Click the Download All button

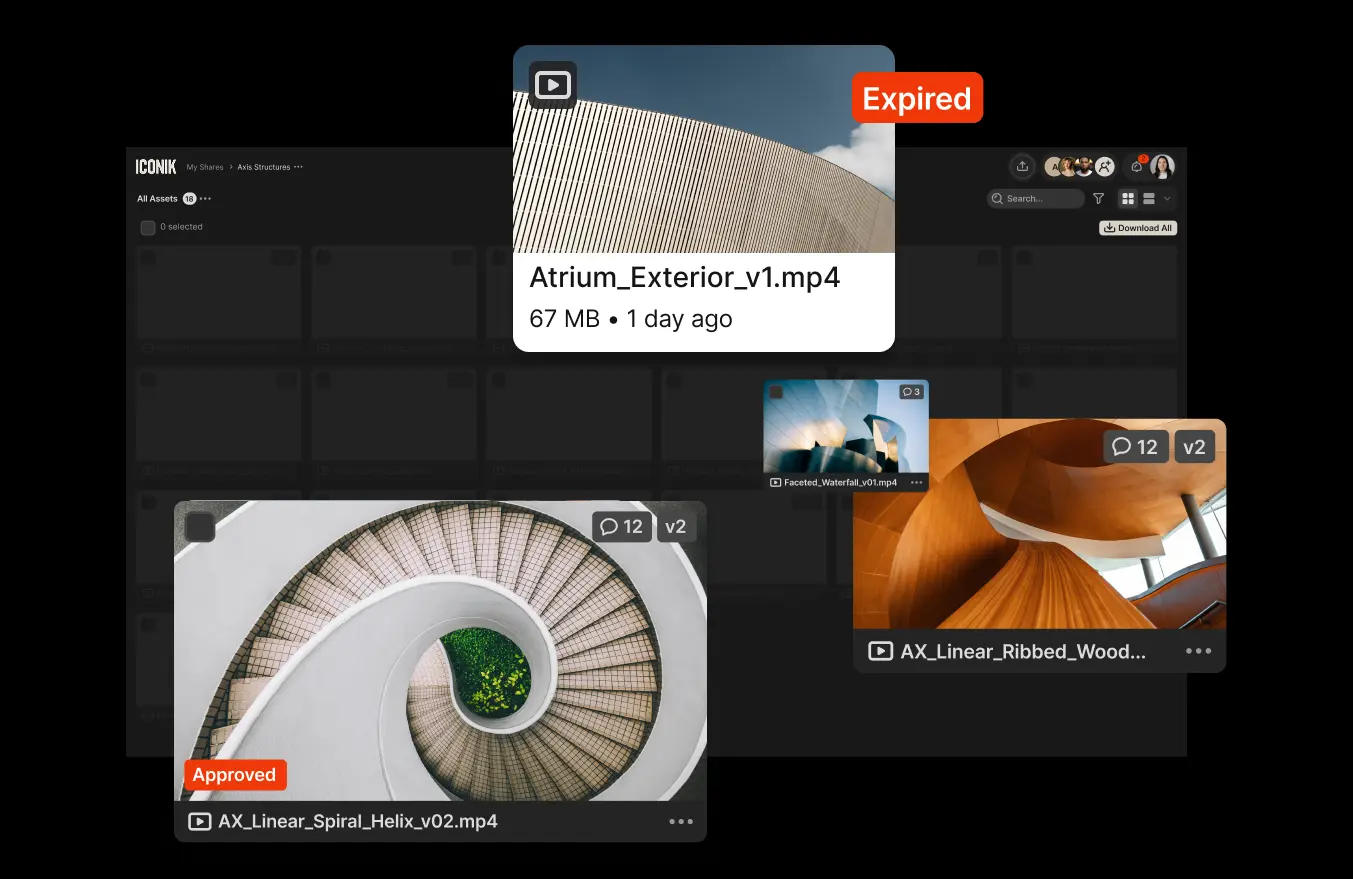tap(1137, 228)
